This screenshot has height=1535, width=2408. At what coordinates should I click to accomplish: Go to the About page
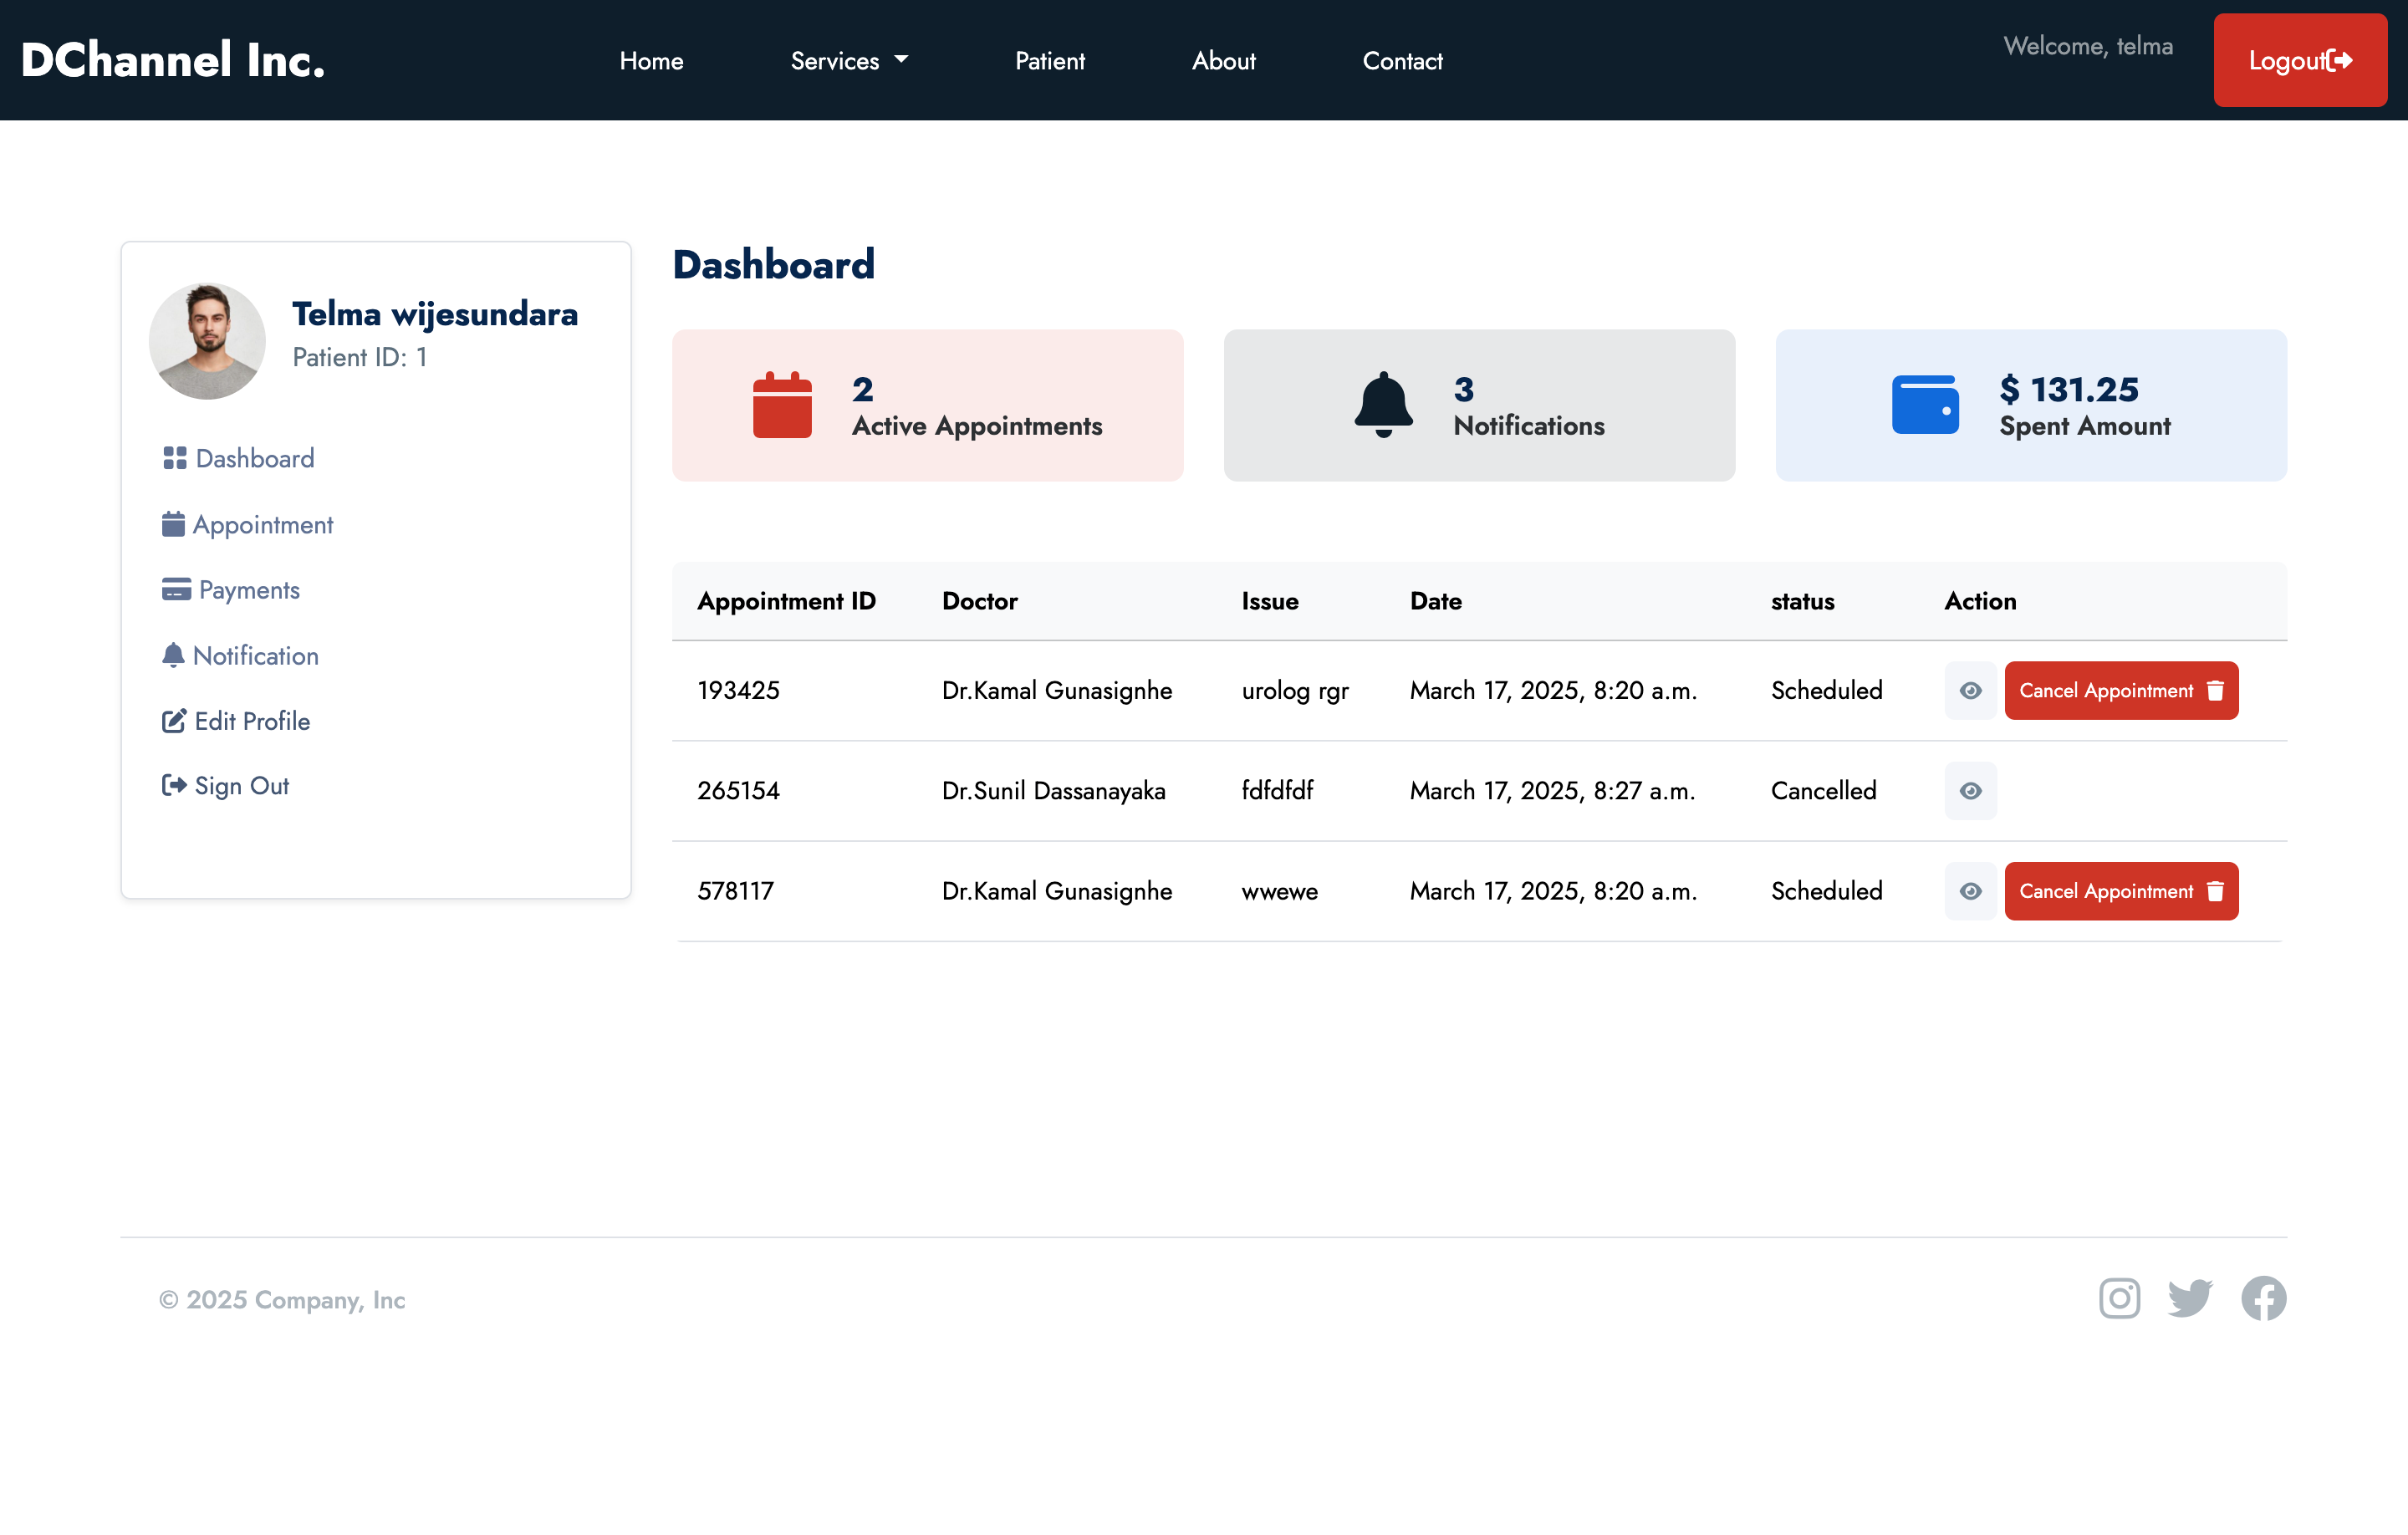click(x=1223, y=61)
